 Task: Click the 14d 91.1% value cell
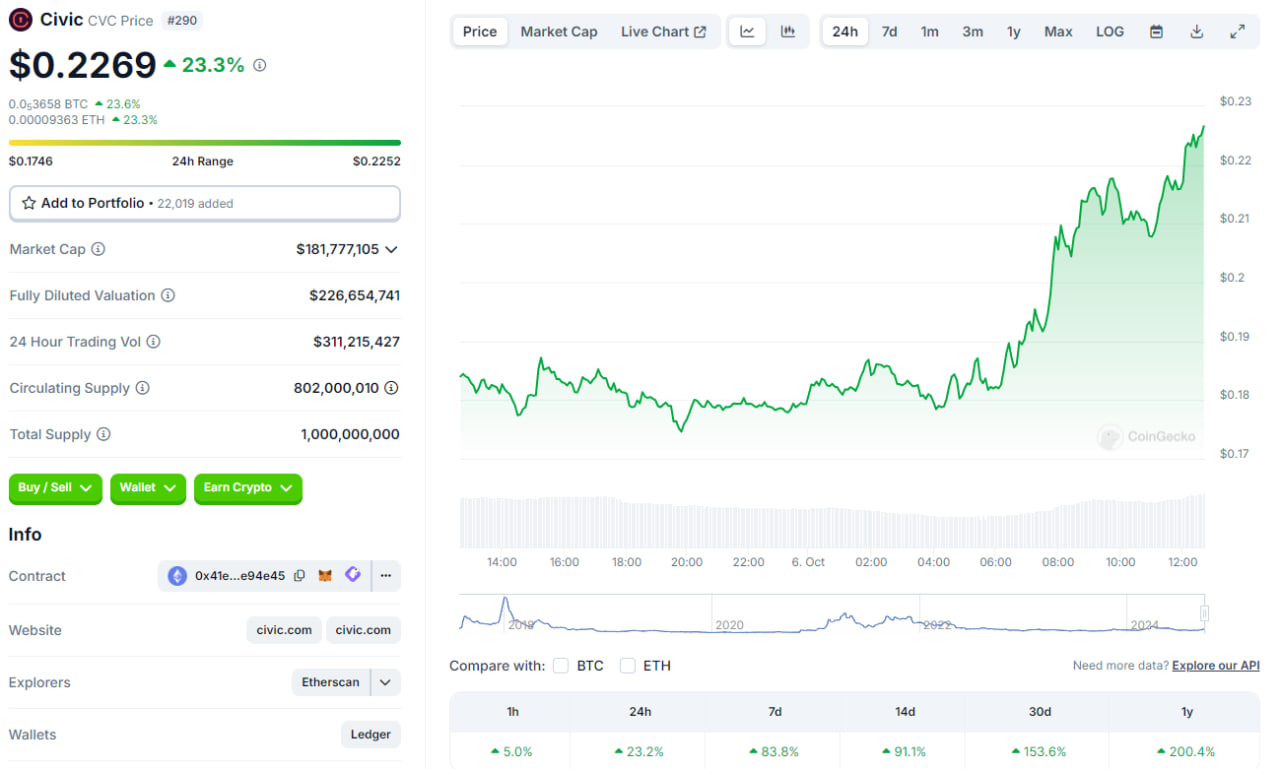tap(904, 751)
